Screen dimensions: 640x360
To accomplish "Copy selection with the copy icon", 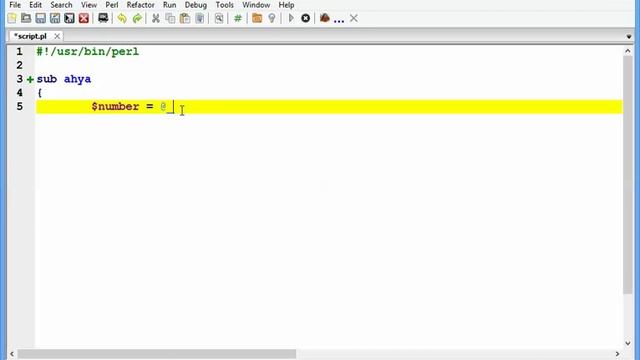I will (170, 18).
